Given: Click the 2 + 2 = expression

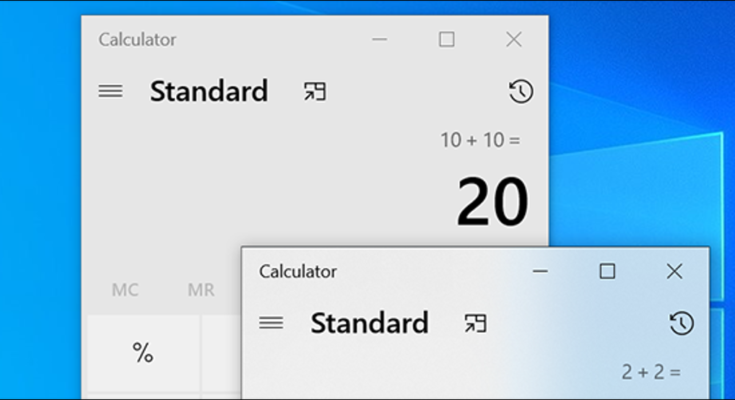Looking at the screenshot, I should pos(650,372).
